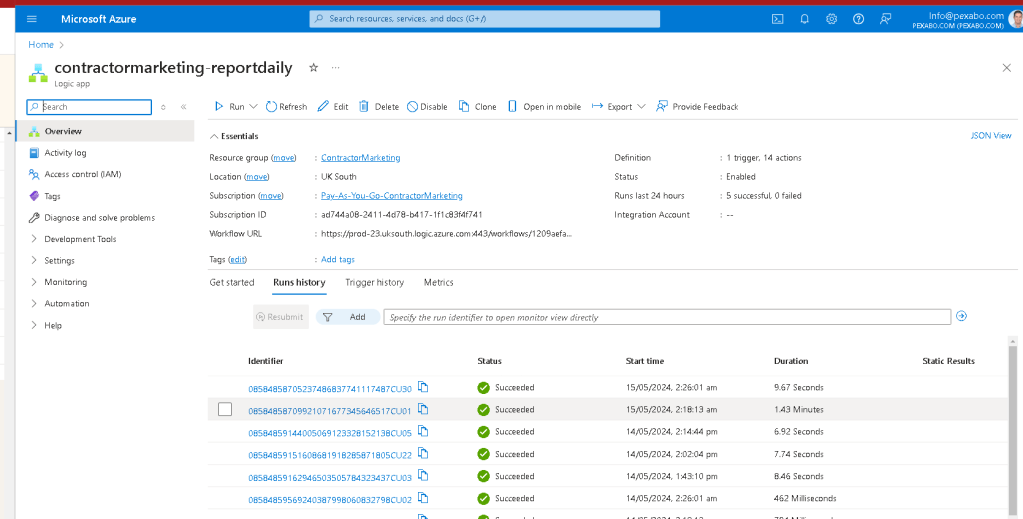Click the go arrow next to run identifier field
The width and height of the screenshot is (1023, 519).
[x=961, y=316]
